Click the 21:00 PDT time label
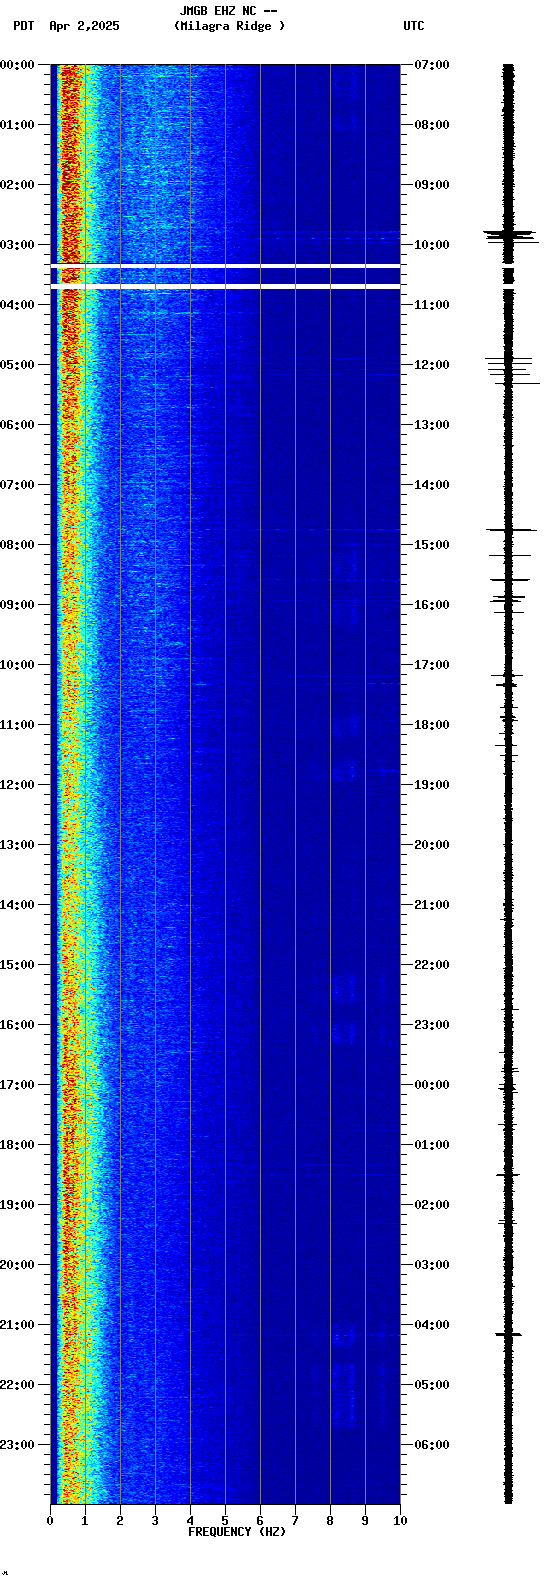Viewport: 552px width, 1584px height. pyautogui.click(x=18, y=1325)
